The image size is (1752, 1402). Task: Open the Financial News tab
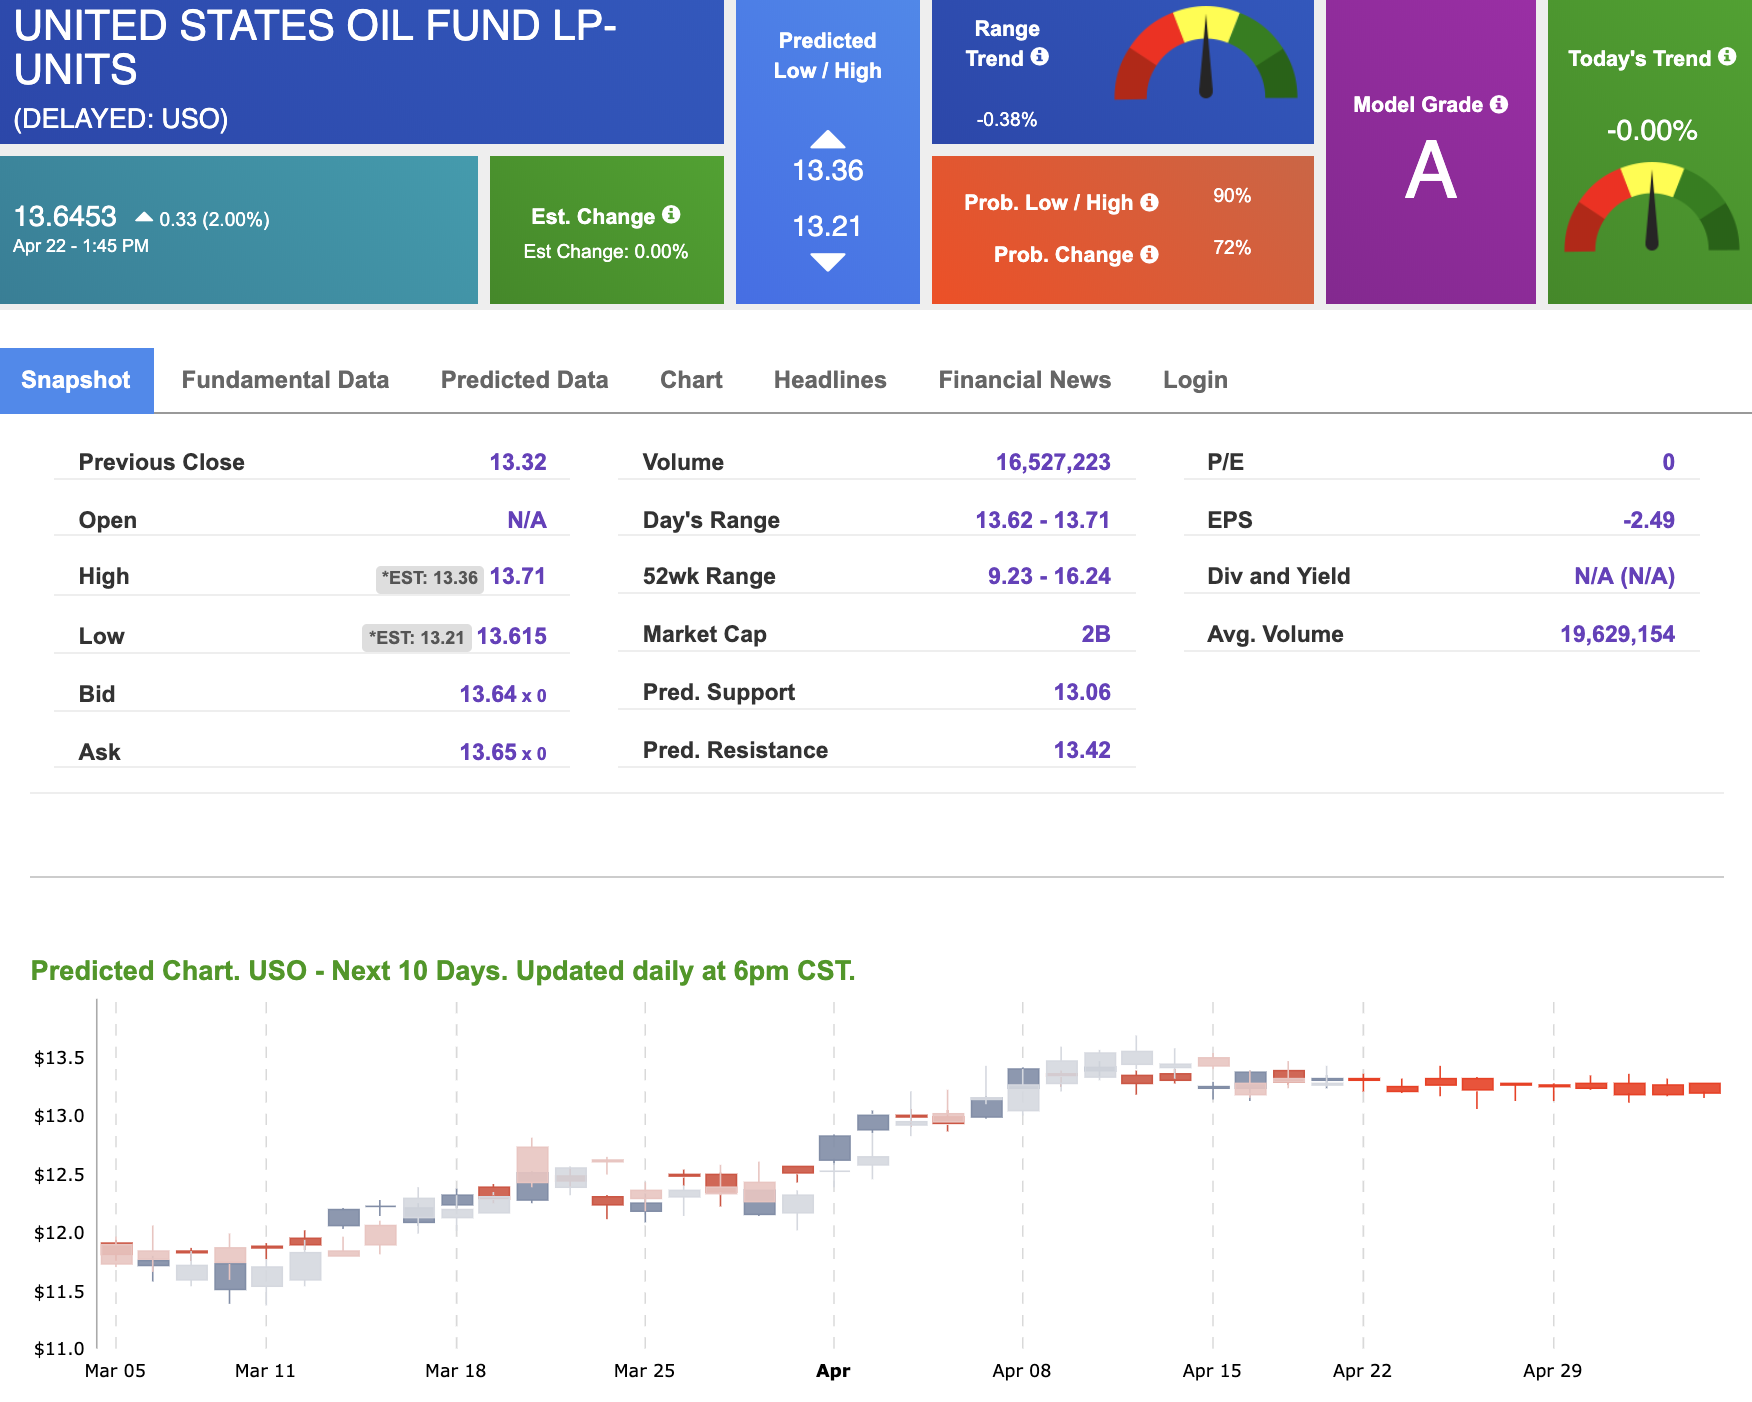[x=1025, y=380]
